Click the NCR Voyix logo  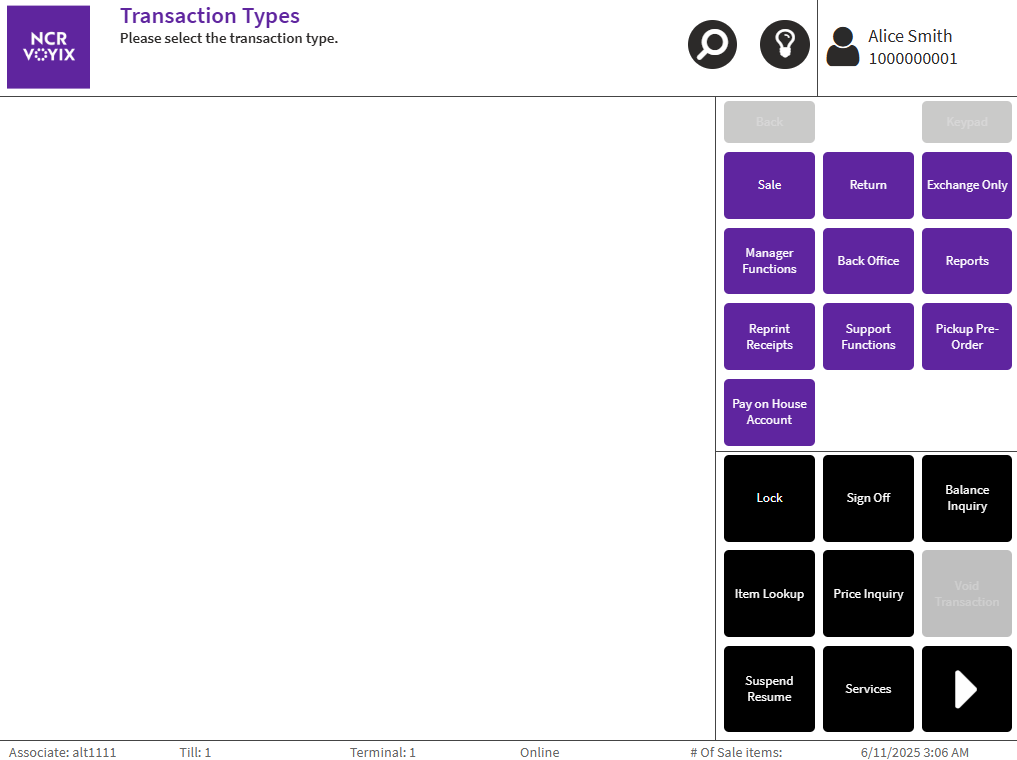(48, 47)
